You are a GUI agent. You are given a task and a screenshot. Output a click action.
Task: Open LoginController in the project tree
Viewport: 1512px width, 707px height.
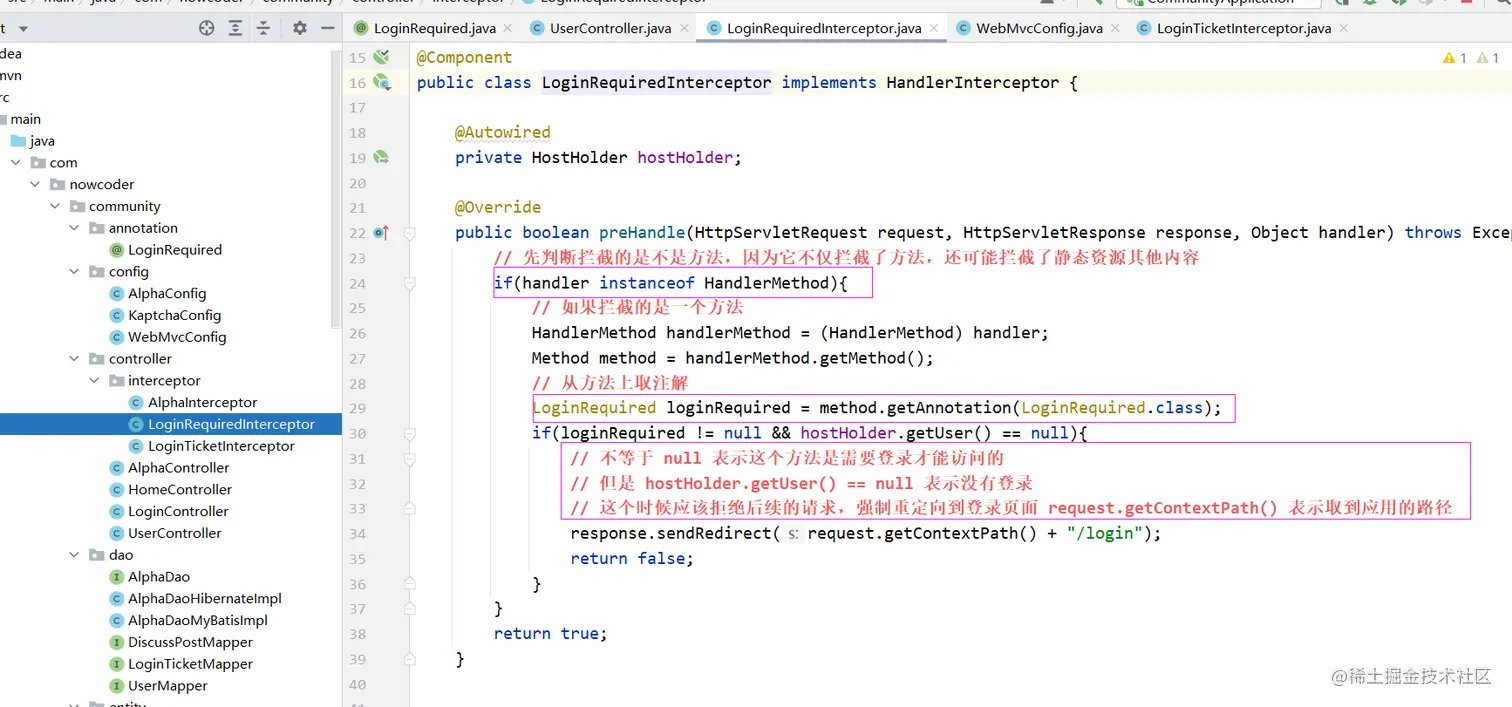pos(178,511)
